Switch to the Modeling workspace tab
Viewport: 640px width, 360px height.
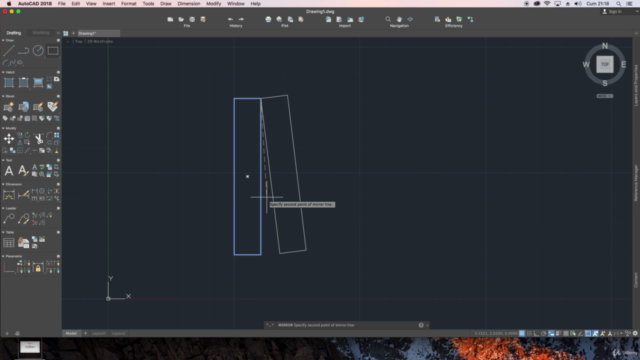[x=41, y=33]
